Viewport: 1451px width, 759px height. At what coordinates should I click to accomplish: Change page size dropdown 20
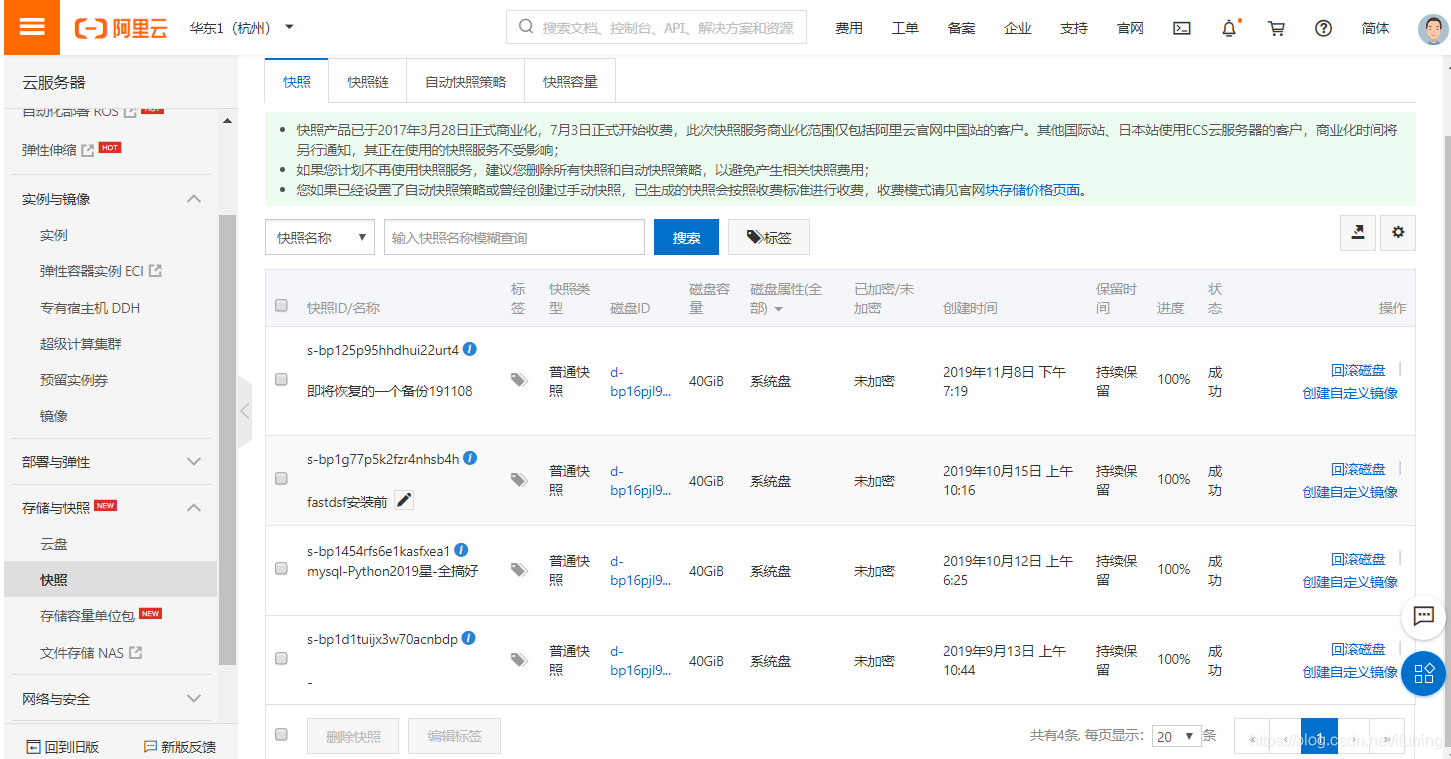(x=1176, y=736)
